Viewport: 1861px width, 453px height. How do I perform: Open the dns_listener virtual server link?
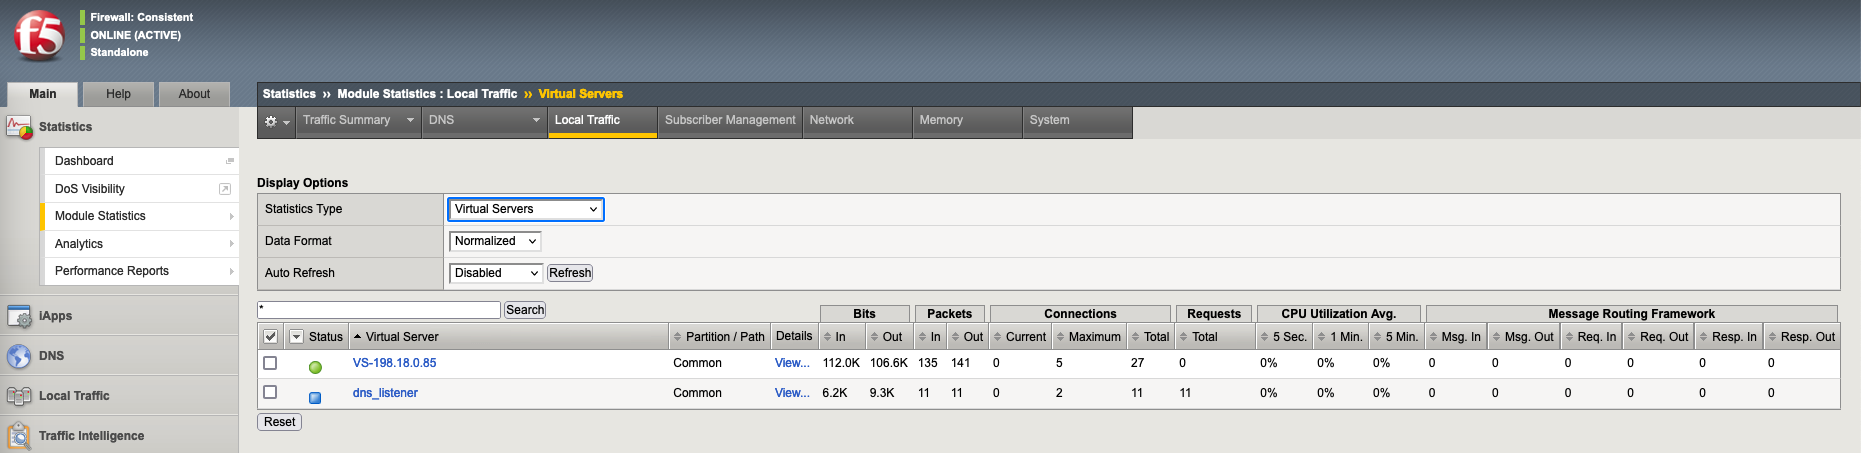pos(385,393)
